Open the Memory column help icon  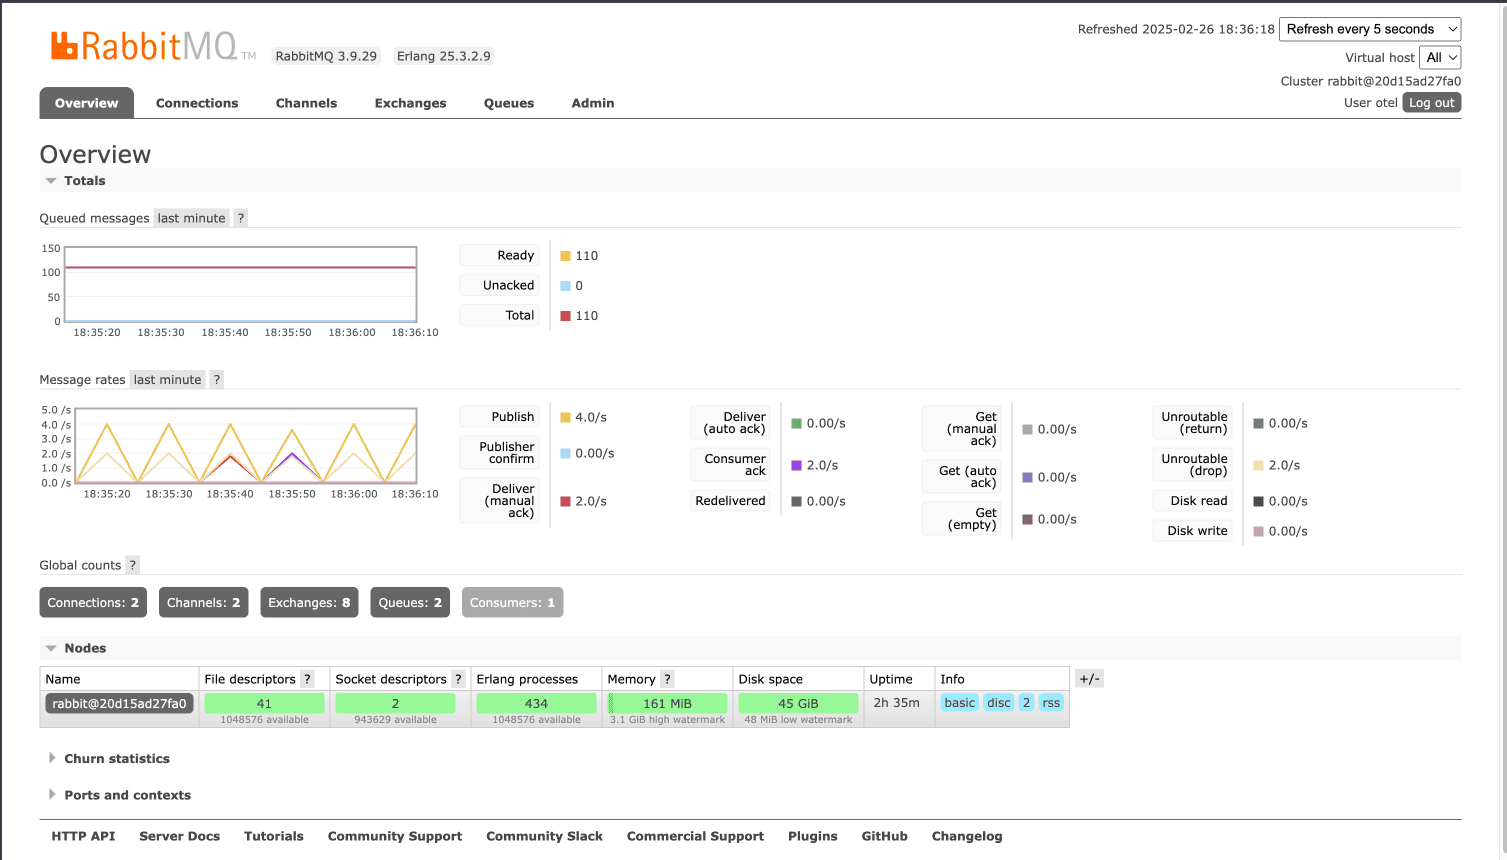(667, 679)
